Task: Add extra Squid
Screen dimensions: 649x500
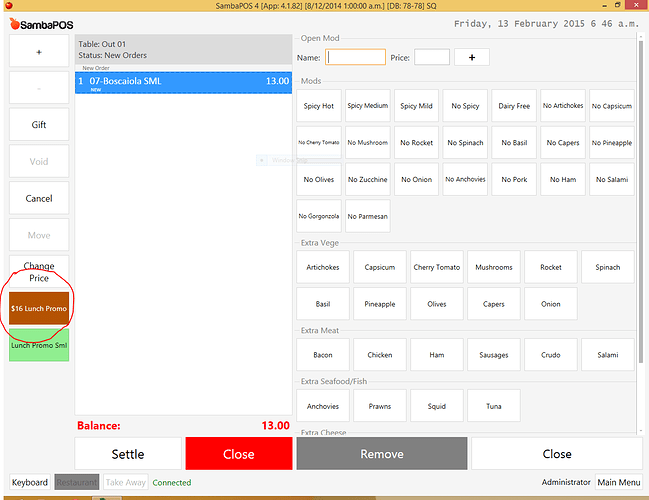Action: (x=437, y=406)
